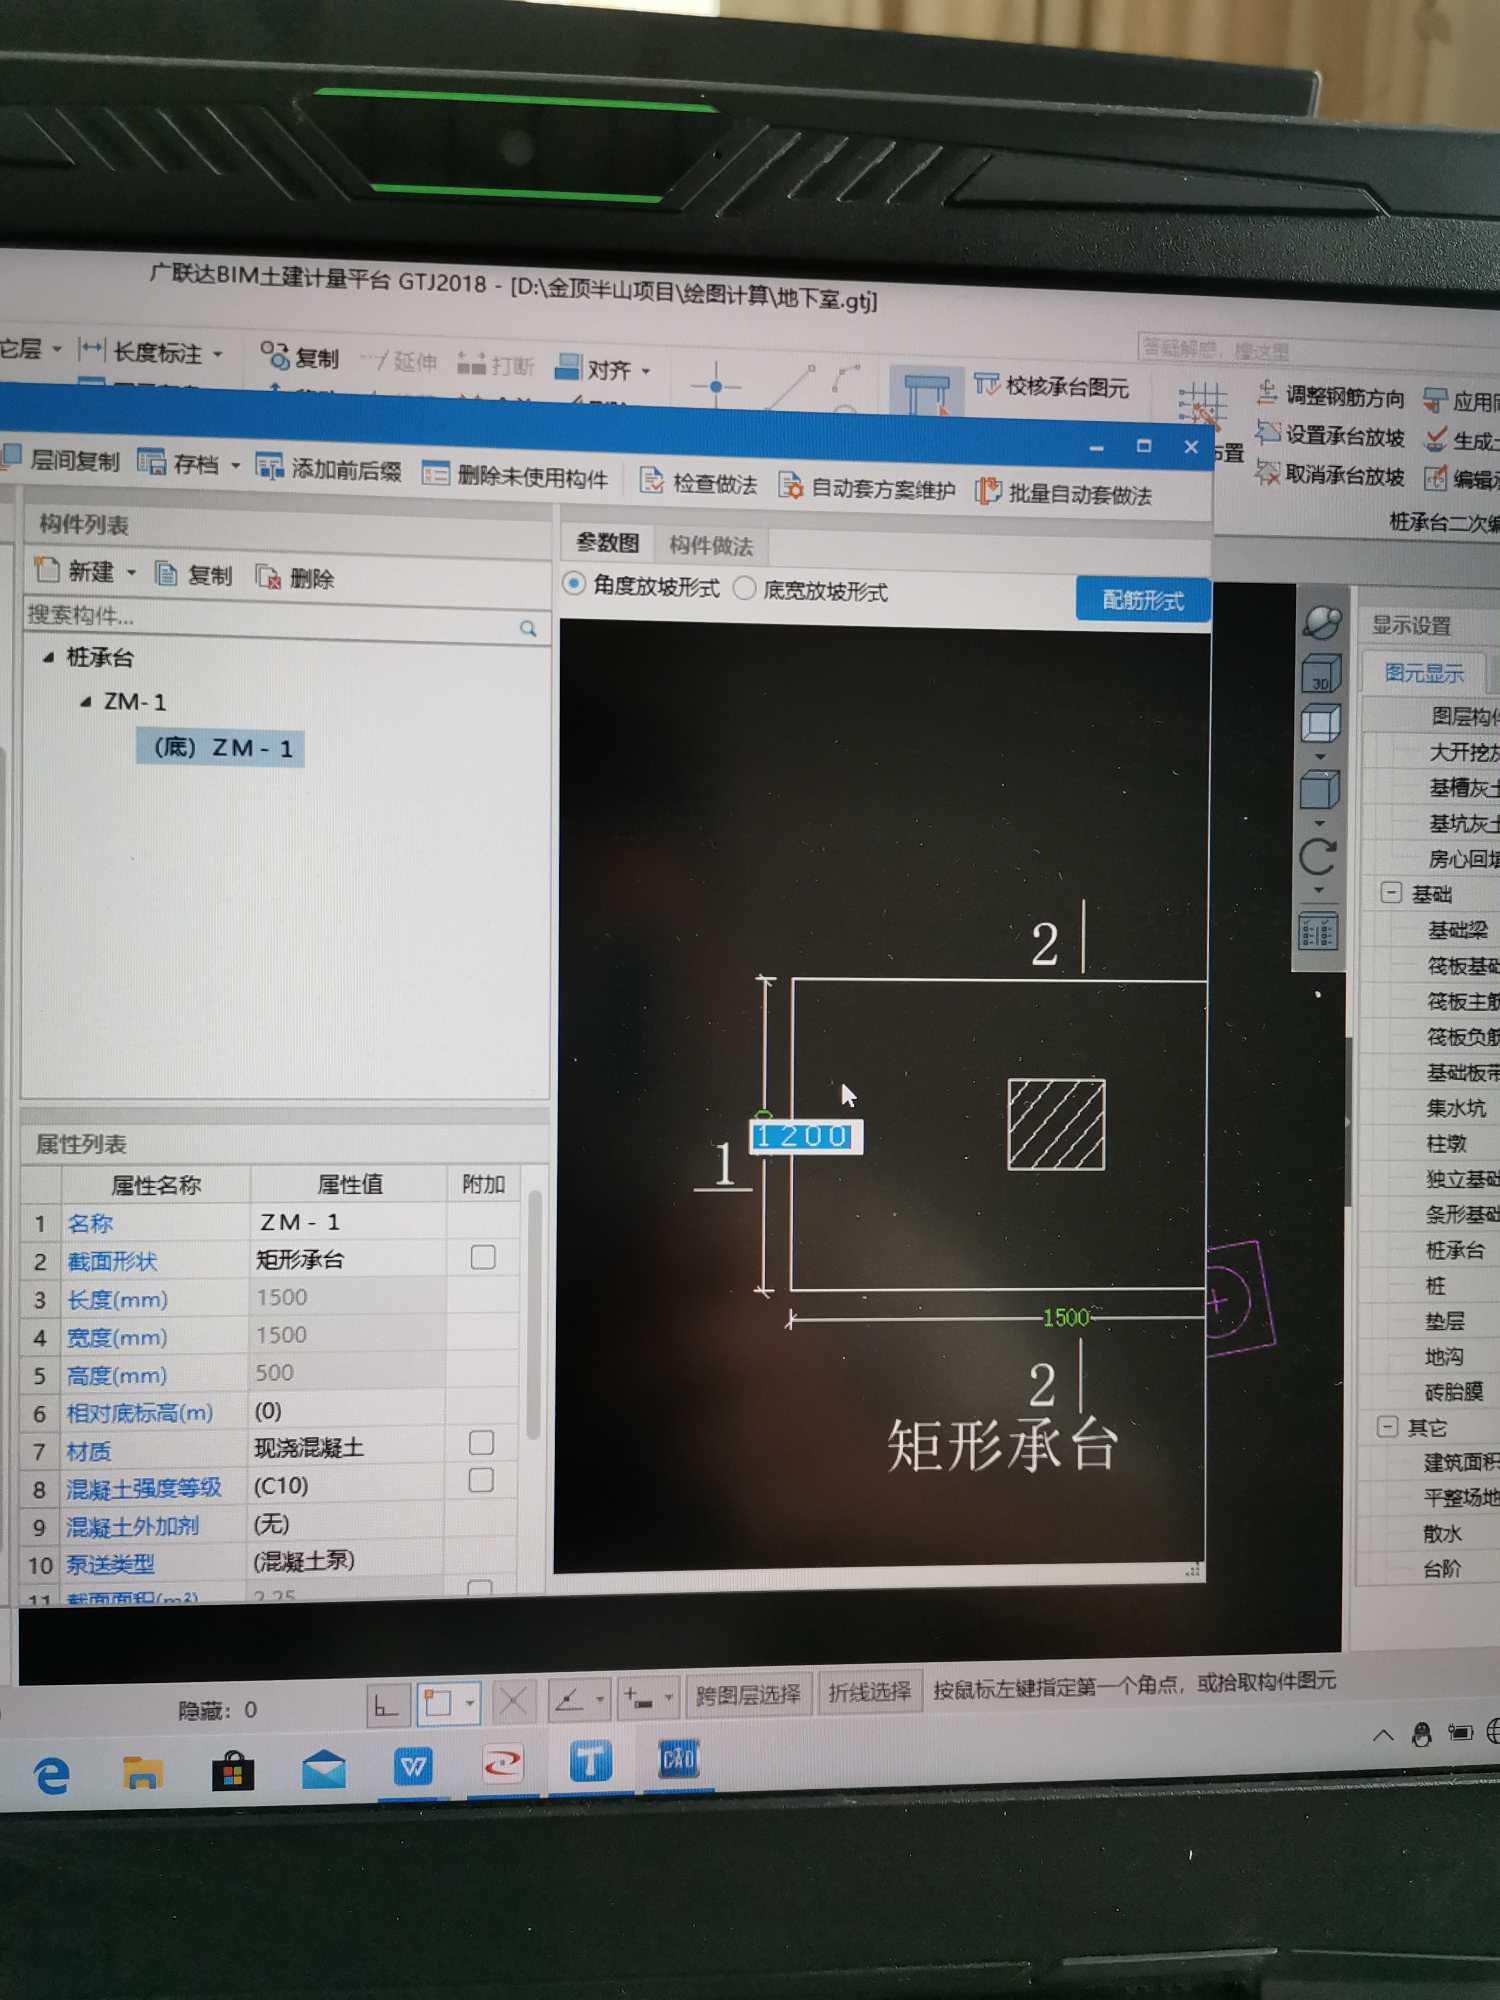Click the 复制 icon in the component list toolbar
The image size is (1500, 2000).
[x=166, y=574]
